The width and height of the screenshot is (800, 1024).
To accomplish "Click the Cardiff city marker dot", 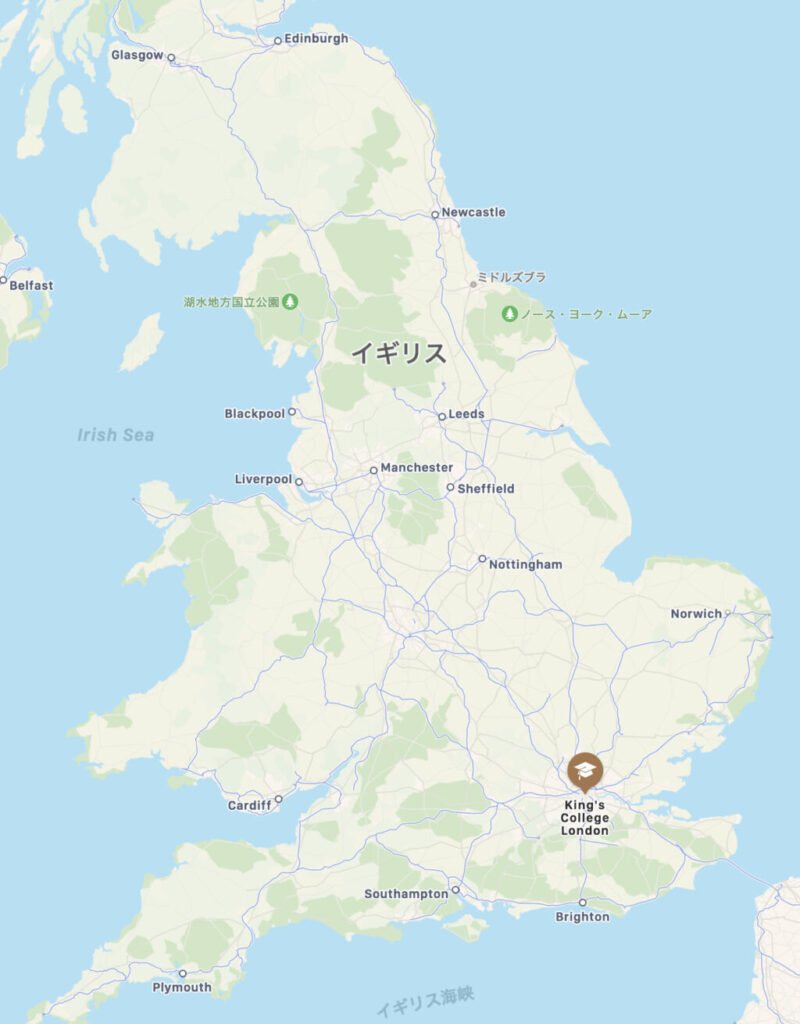I will [x=279, y=799].
